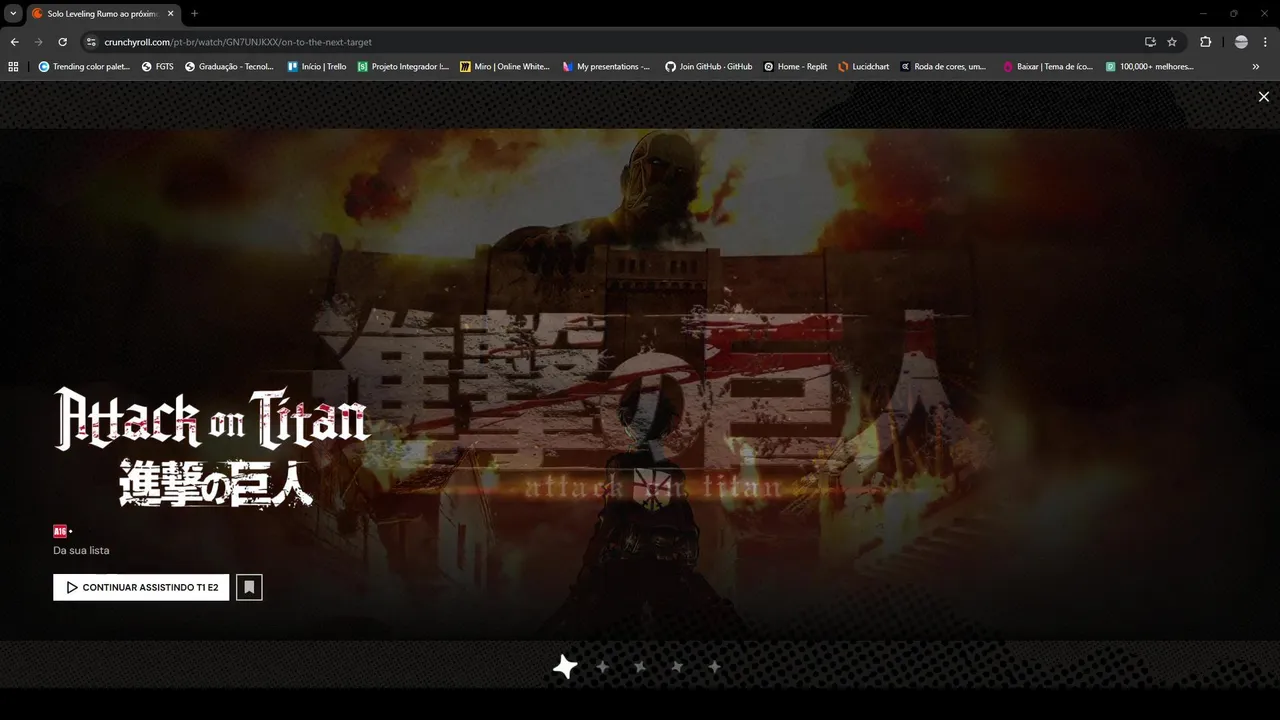This screenshot has height=720, width=1280.
Task: Toggle the watchlist bookmark icon
Action: pyautogui.click(x=249, y=587)
